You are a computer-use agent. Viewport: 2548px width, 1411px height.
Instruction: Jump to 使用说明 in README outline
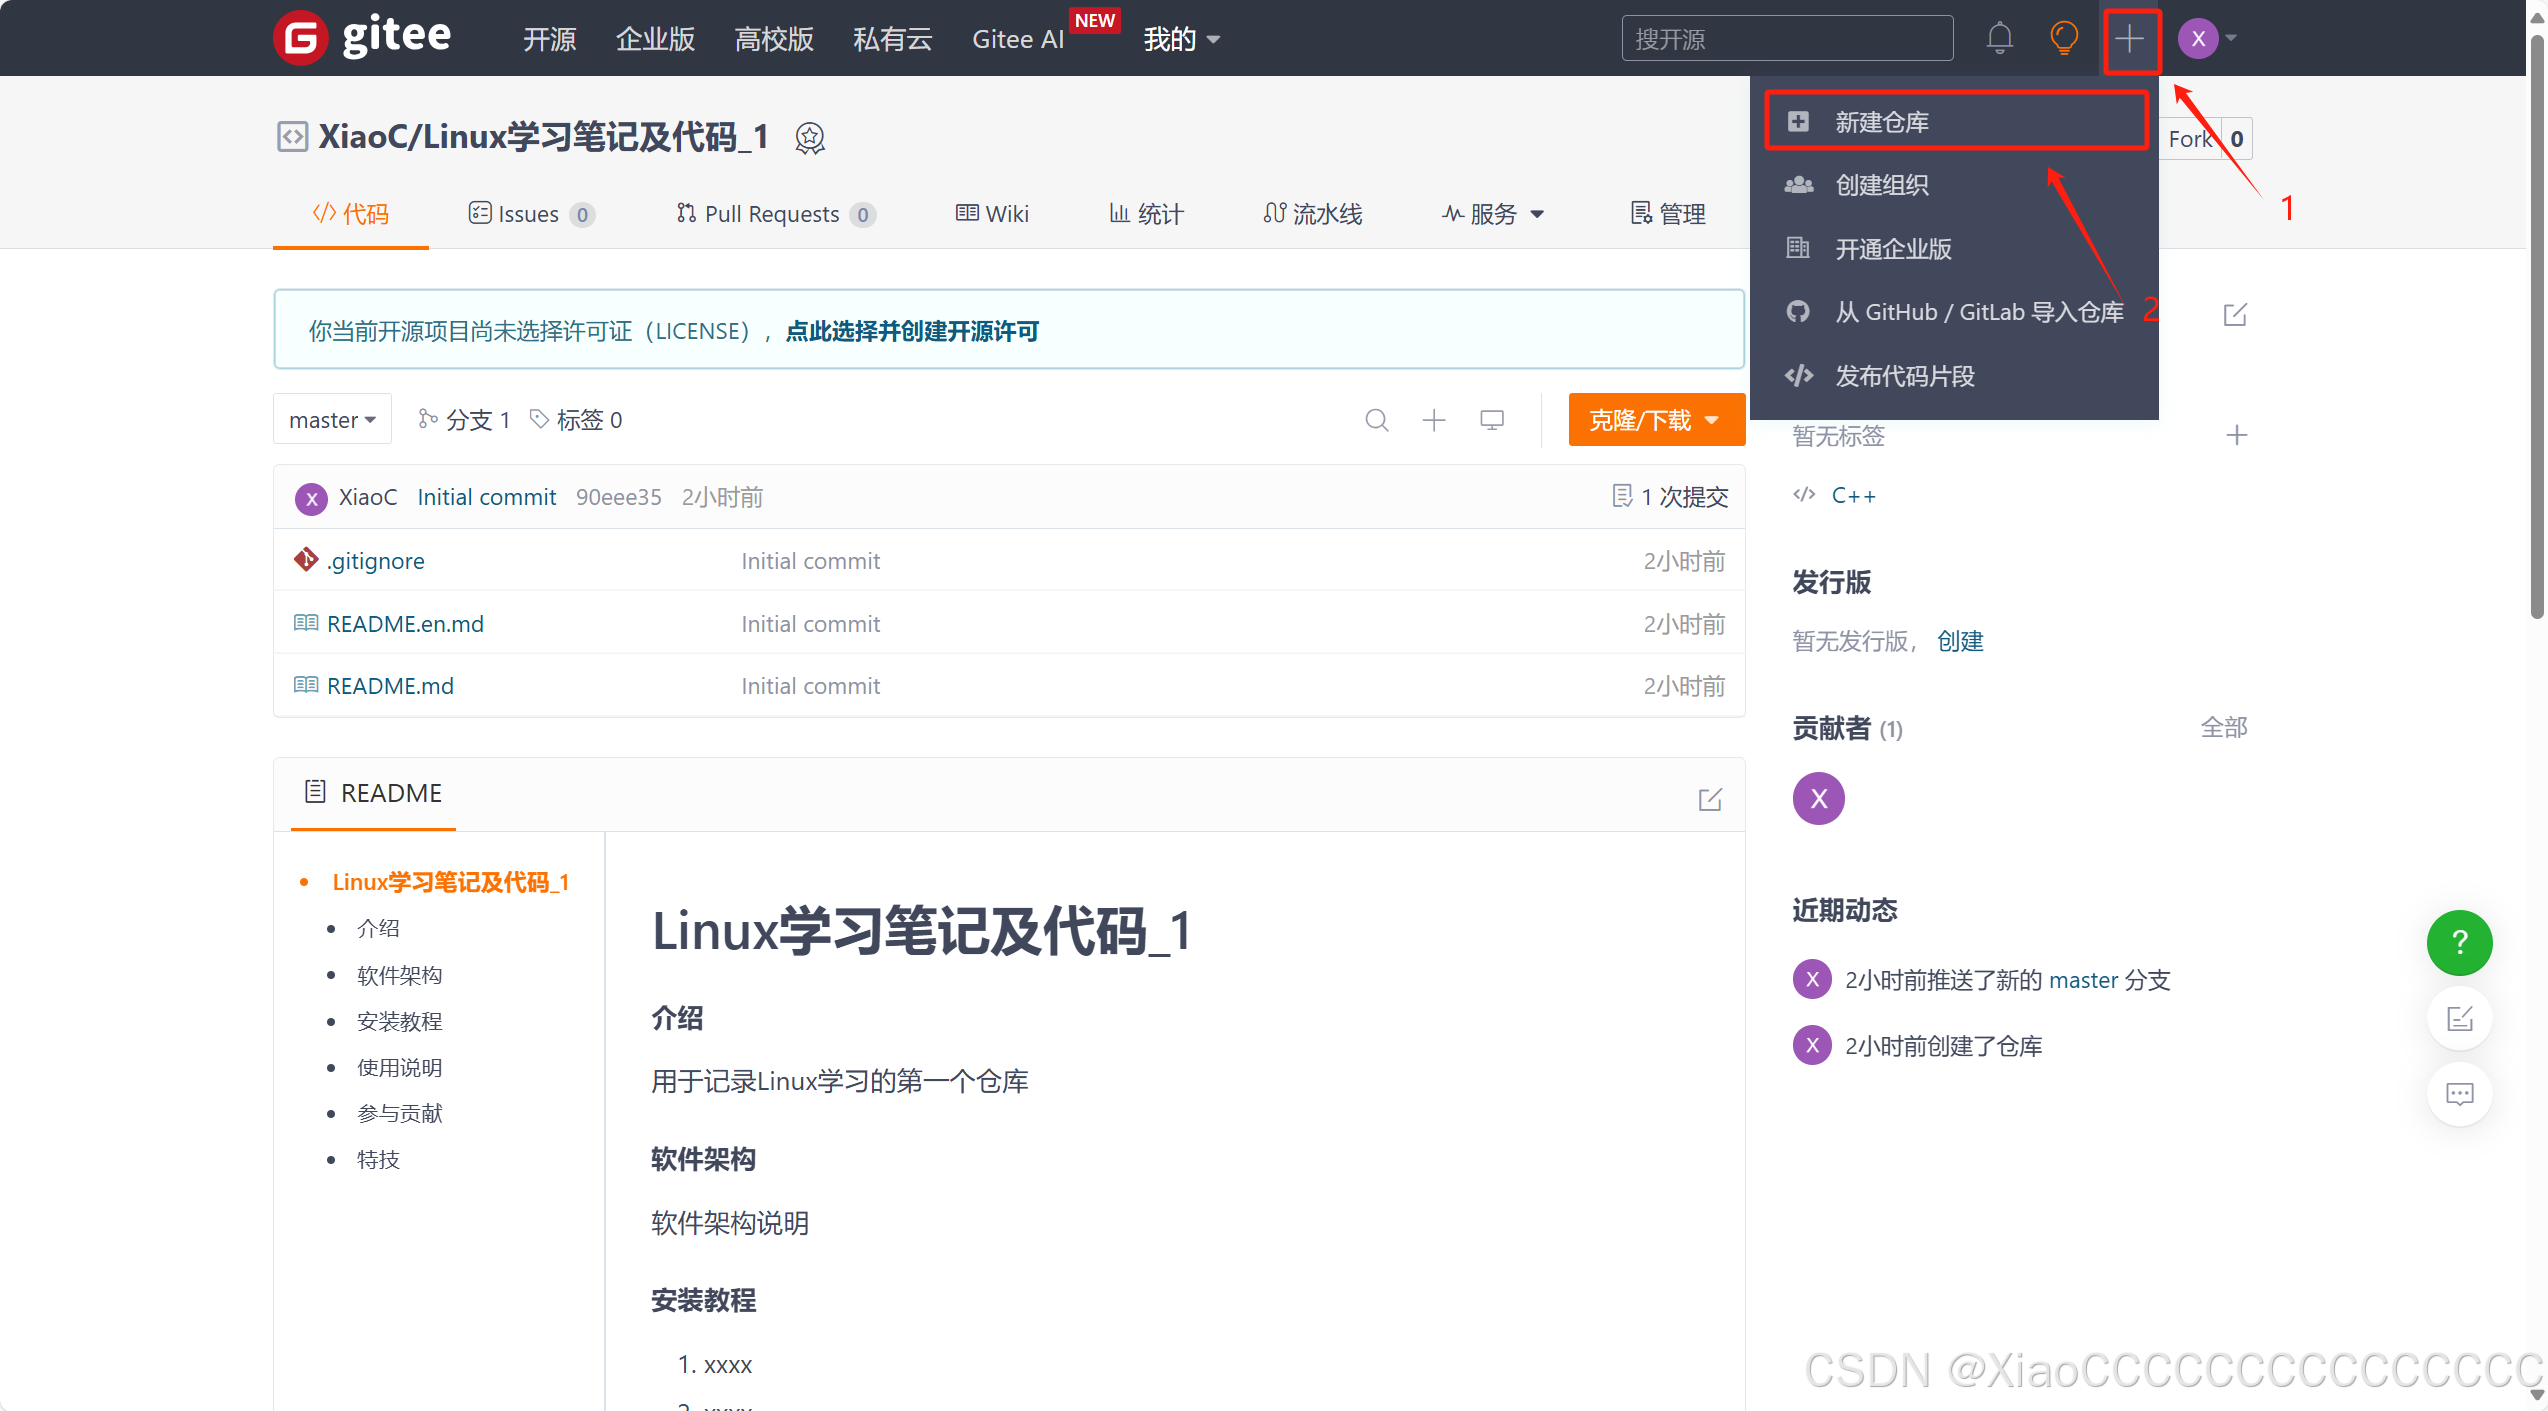point(399,1067)
